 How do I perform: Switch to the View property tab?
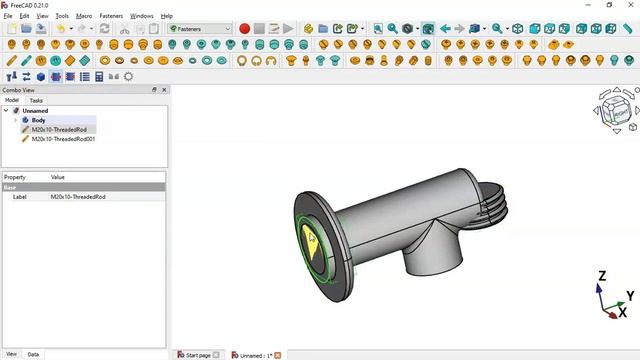tap(11, 354)
